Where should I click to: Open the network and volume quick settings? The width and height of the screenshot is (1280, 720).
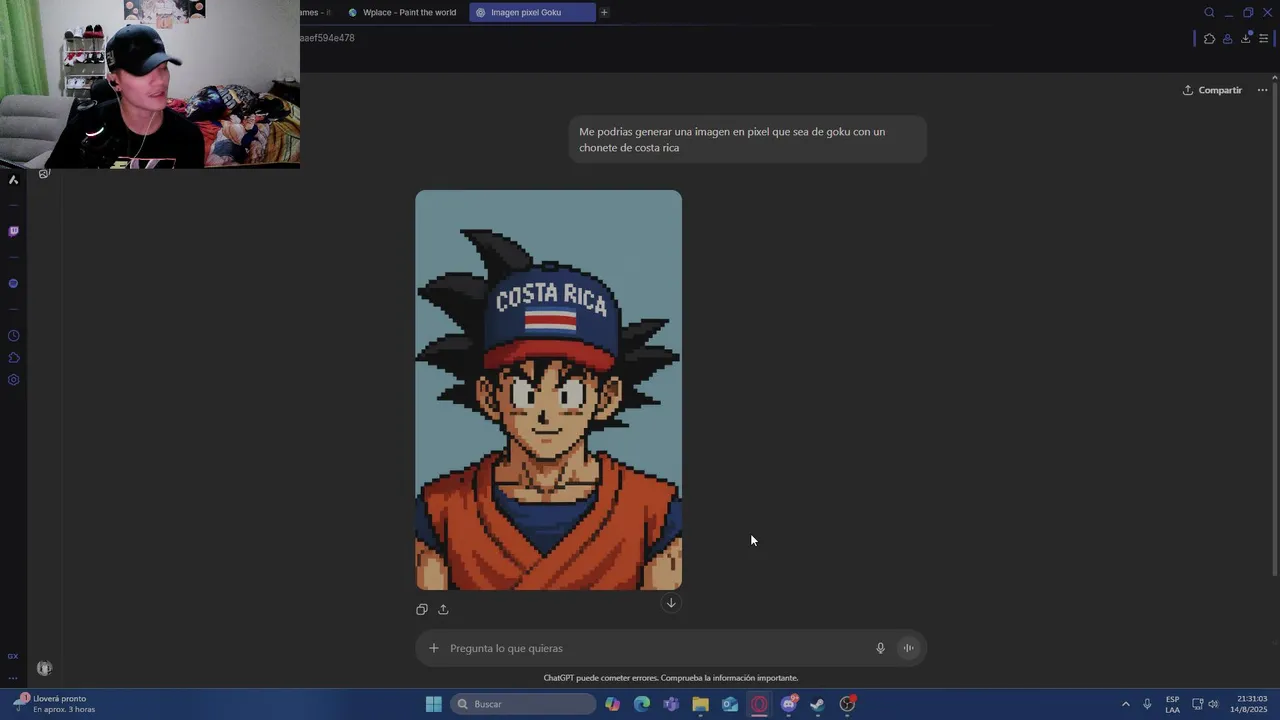coord(1205,704)
